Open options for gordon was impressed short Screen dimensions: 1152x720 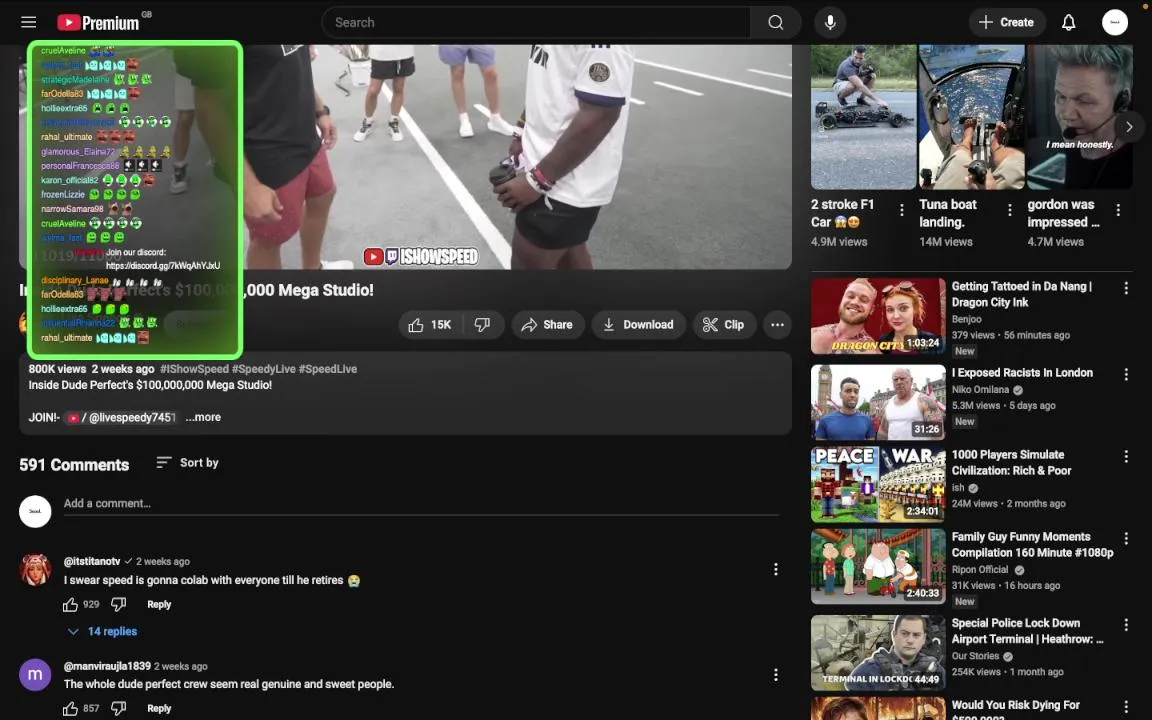coord(1118,211)
